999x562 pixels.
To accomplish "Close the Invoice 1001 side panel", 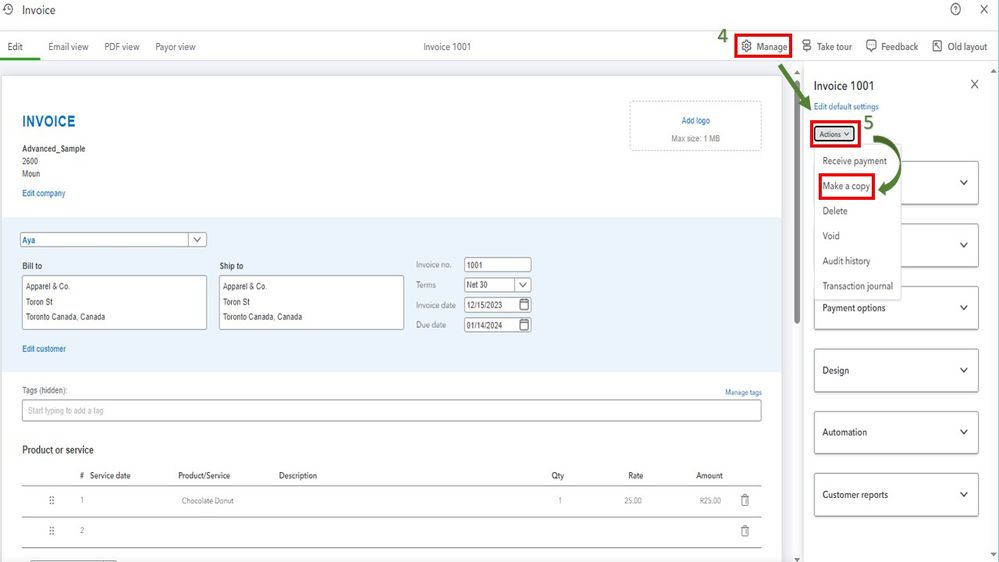I will tap(975, 85).
